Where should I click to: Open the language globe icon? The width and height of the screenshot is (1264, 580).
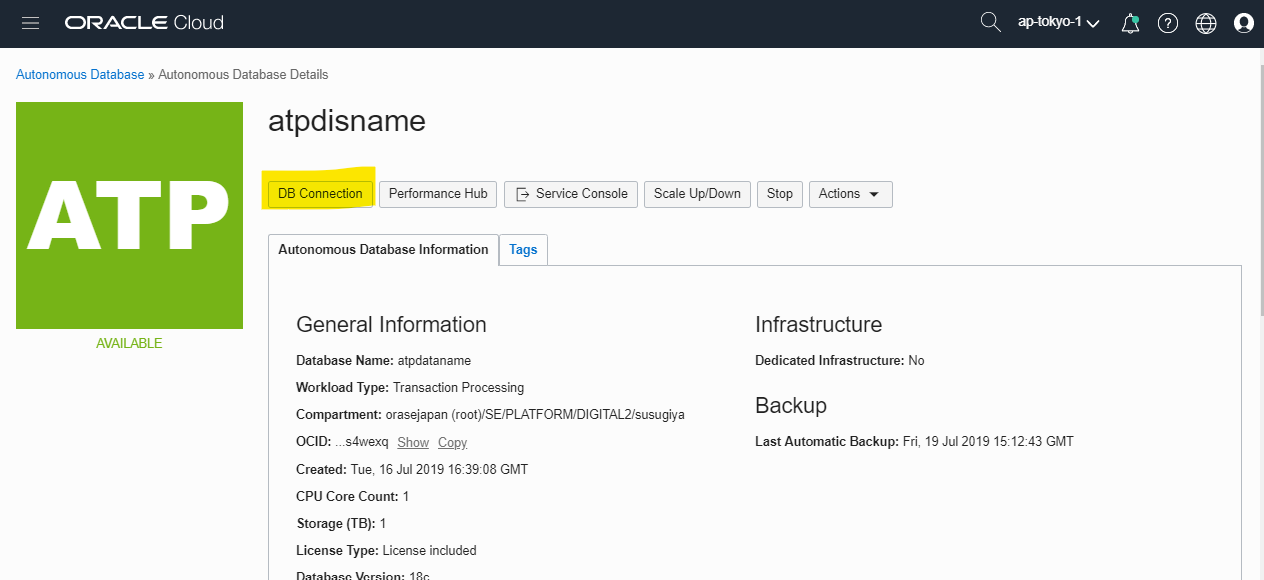click(1205, 22)
